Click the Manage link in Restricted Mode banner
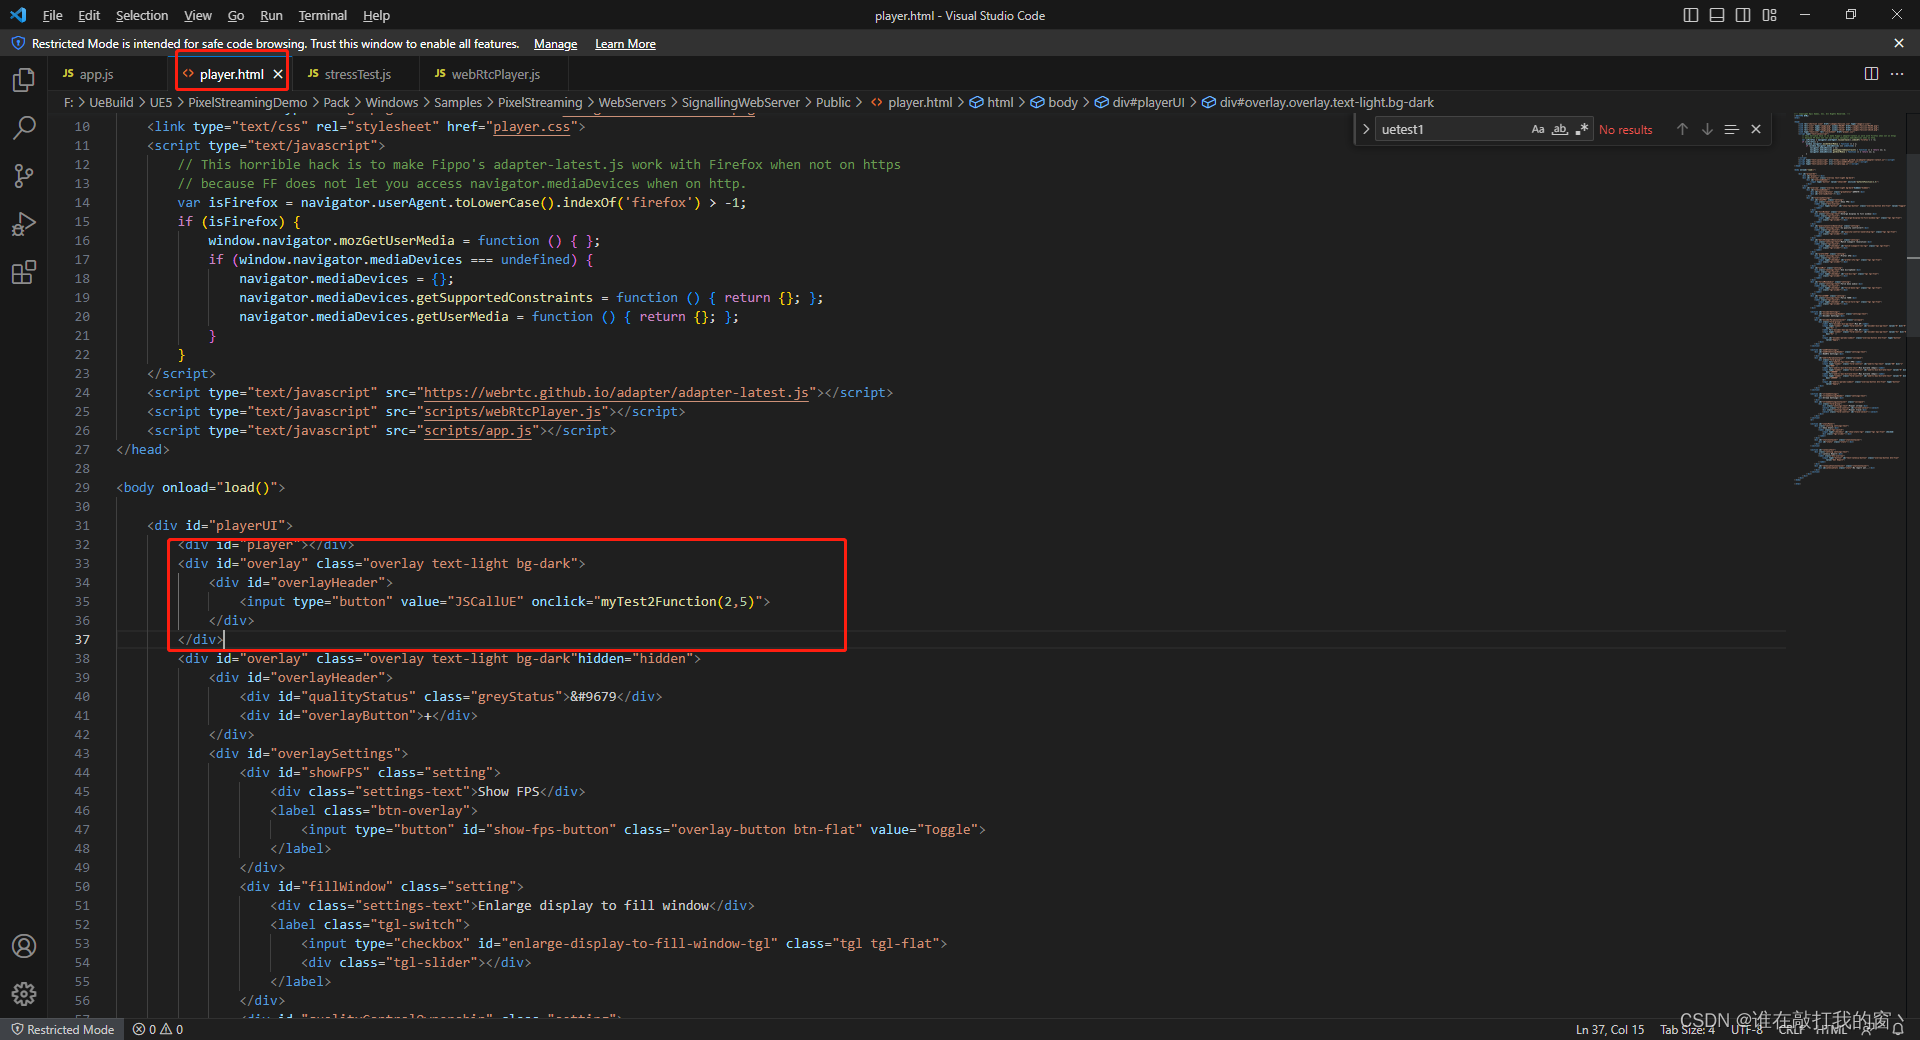The image size is (1920, 1040). coord(555,44)
